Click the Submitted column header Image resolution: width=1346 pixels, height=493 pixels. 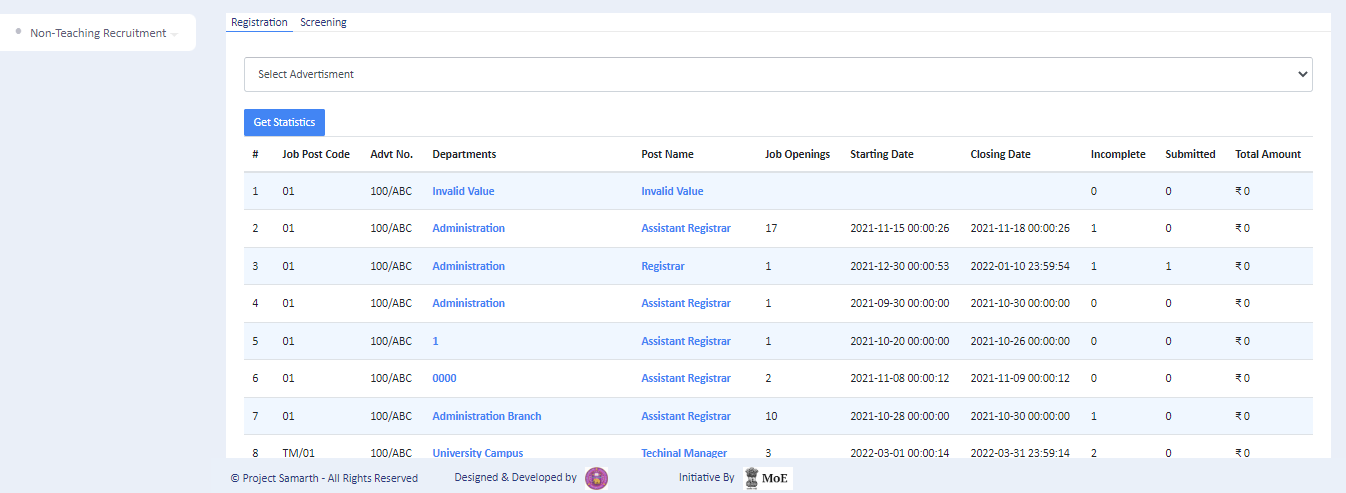tap(1190, 154)
